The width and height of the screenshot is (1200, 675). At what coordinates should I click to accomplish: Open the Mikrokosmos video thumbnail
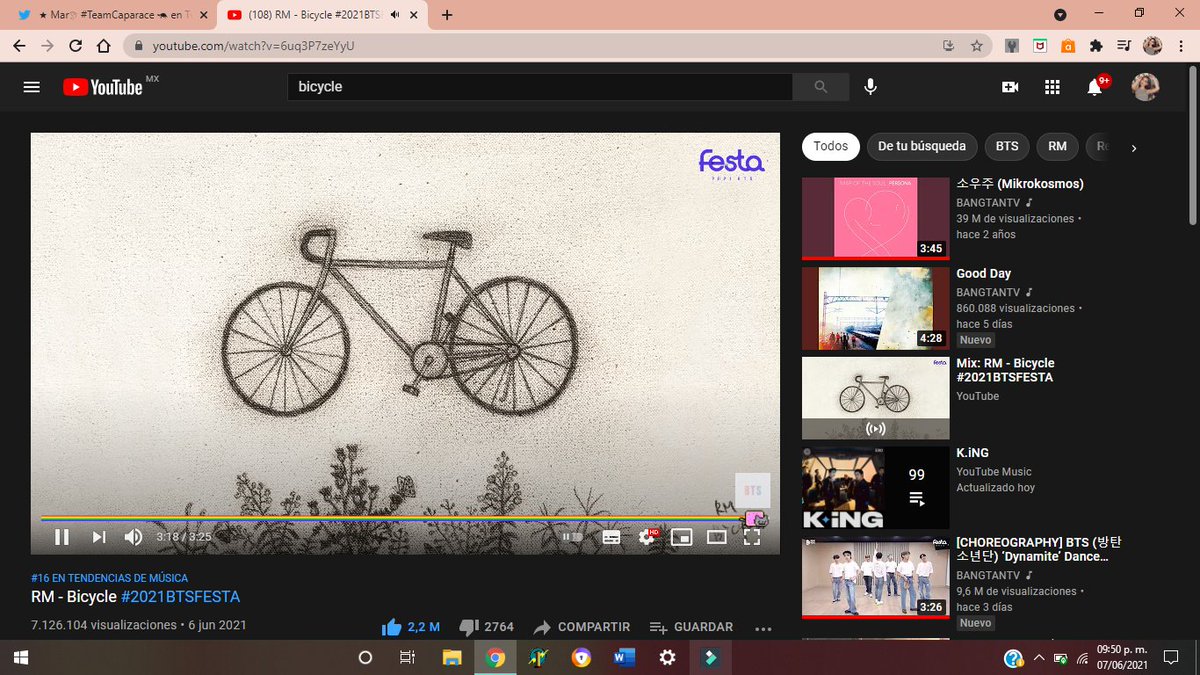875,219
